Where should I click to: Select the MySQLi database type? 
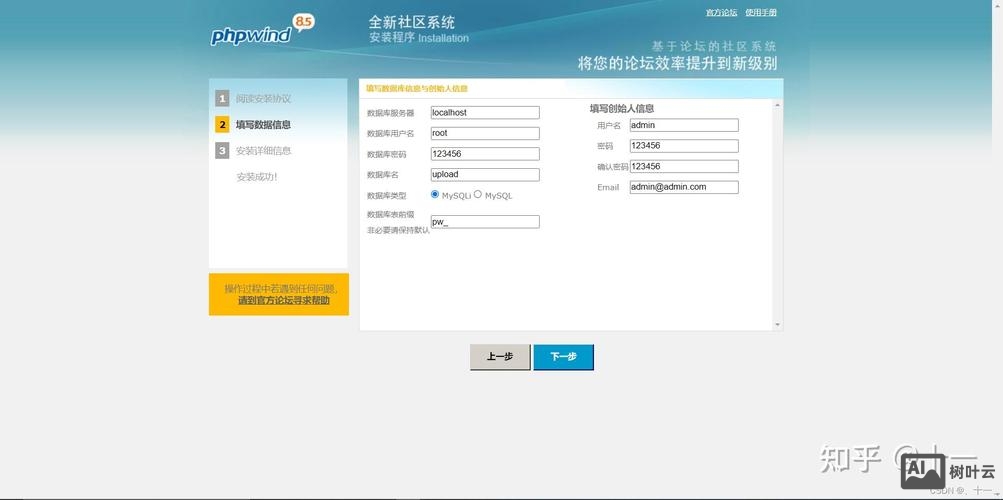[x=435, y=195]
